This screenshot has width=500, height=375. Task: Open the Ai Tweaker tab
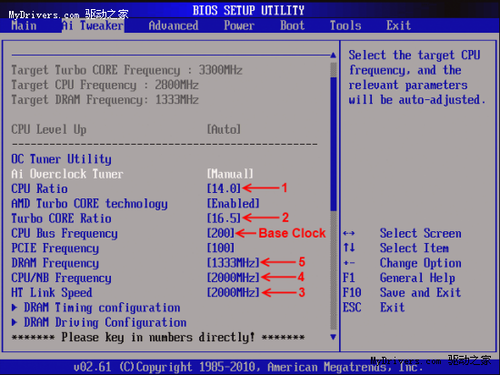point(93,26)
